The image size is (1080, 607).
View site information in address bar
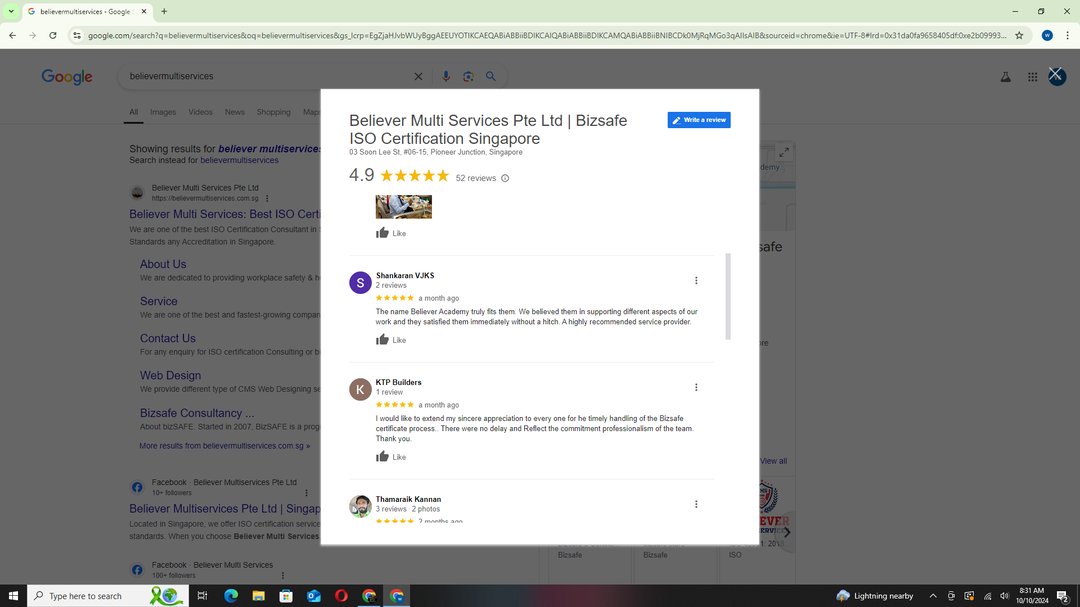coord(76,36)
